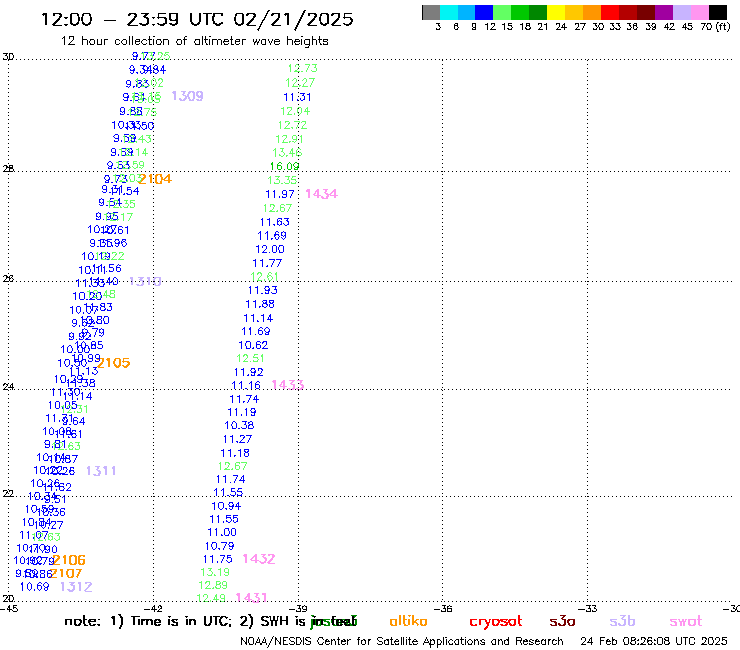Screen dimensions: 740x650
Task: Select the pink swatch in the color scale
Action: pyautogui.click(x=700, y=12)
